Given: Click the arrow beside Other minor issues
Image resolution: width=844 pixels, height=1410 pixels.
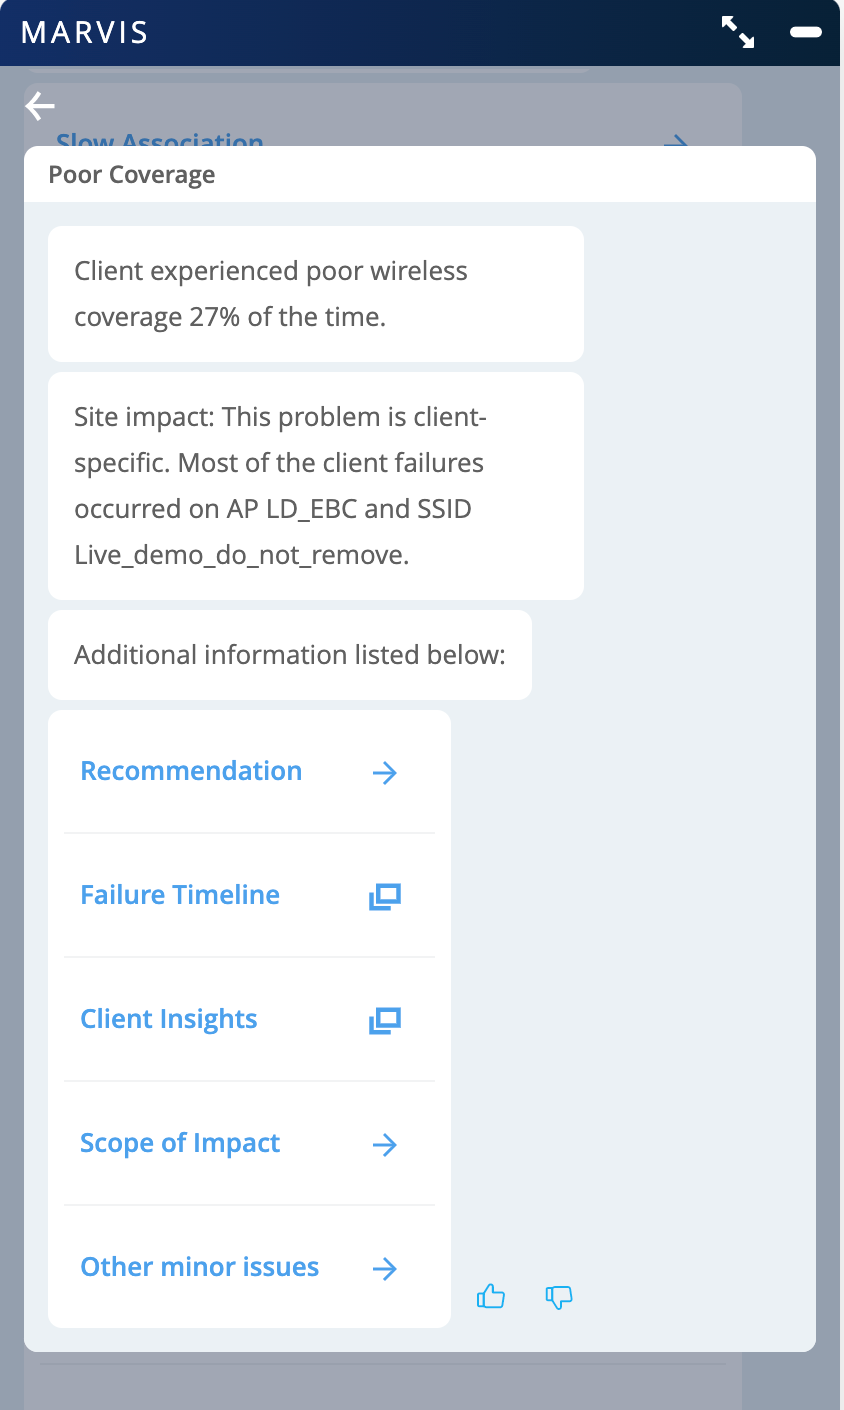Looking at the screenshot, I should click(x=385, y=1268).
